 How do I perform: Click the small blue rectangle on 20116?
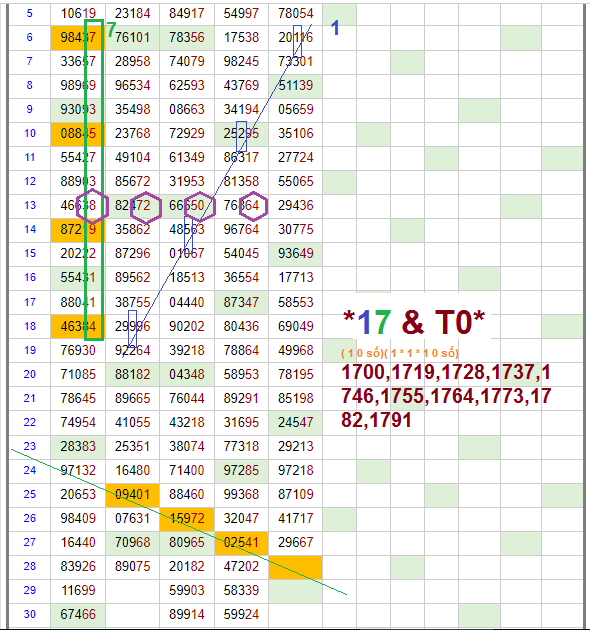(297, 41)
